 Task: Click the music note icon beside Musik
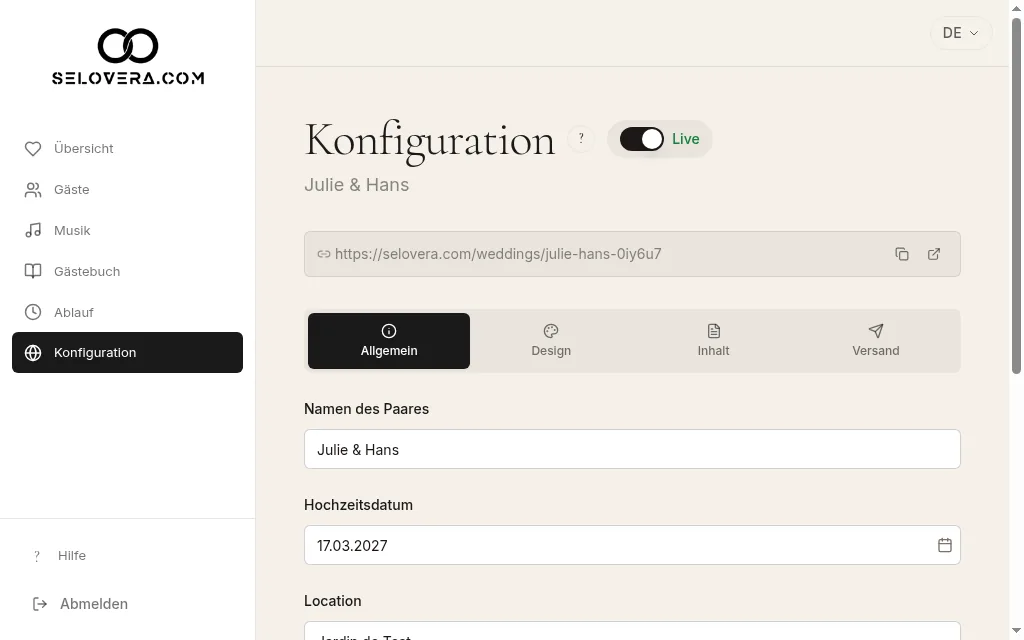[x=33, y=231]
